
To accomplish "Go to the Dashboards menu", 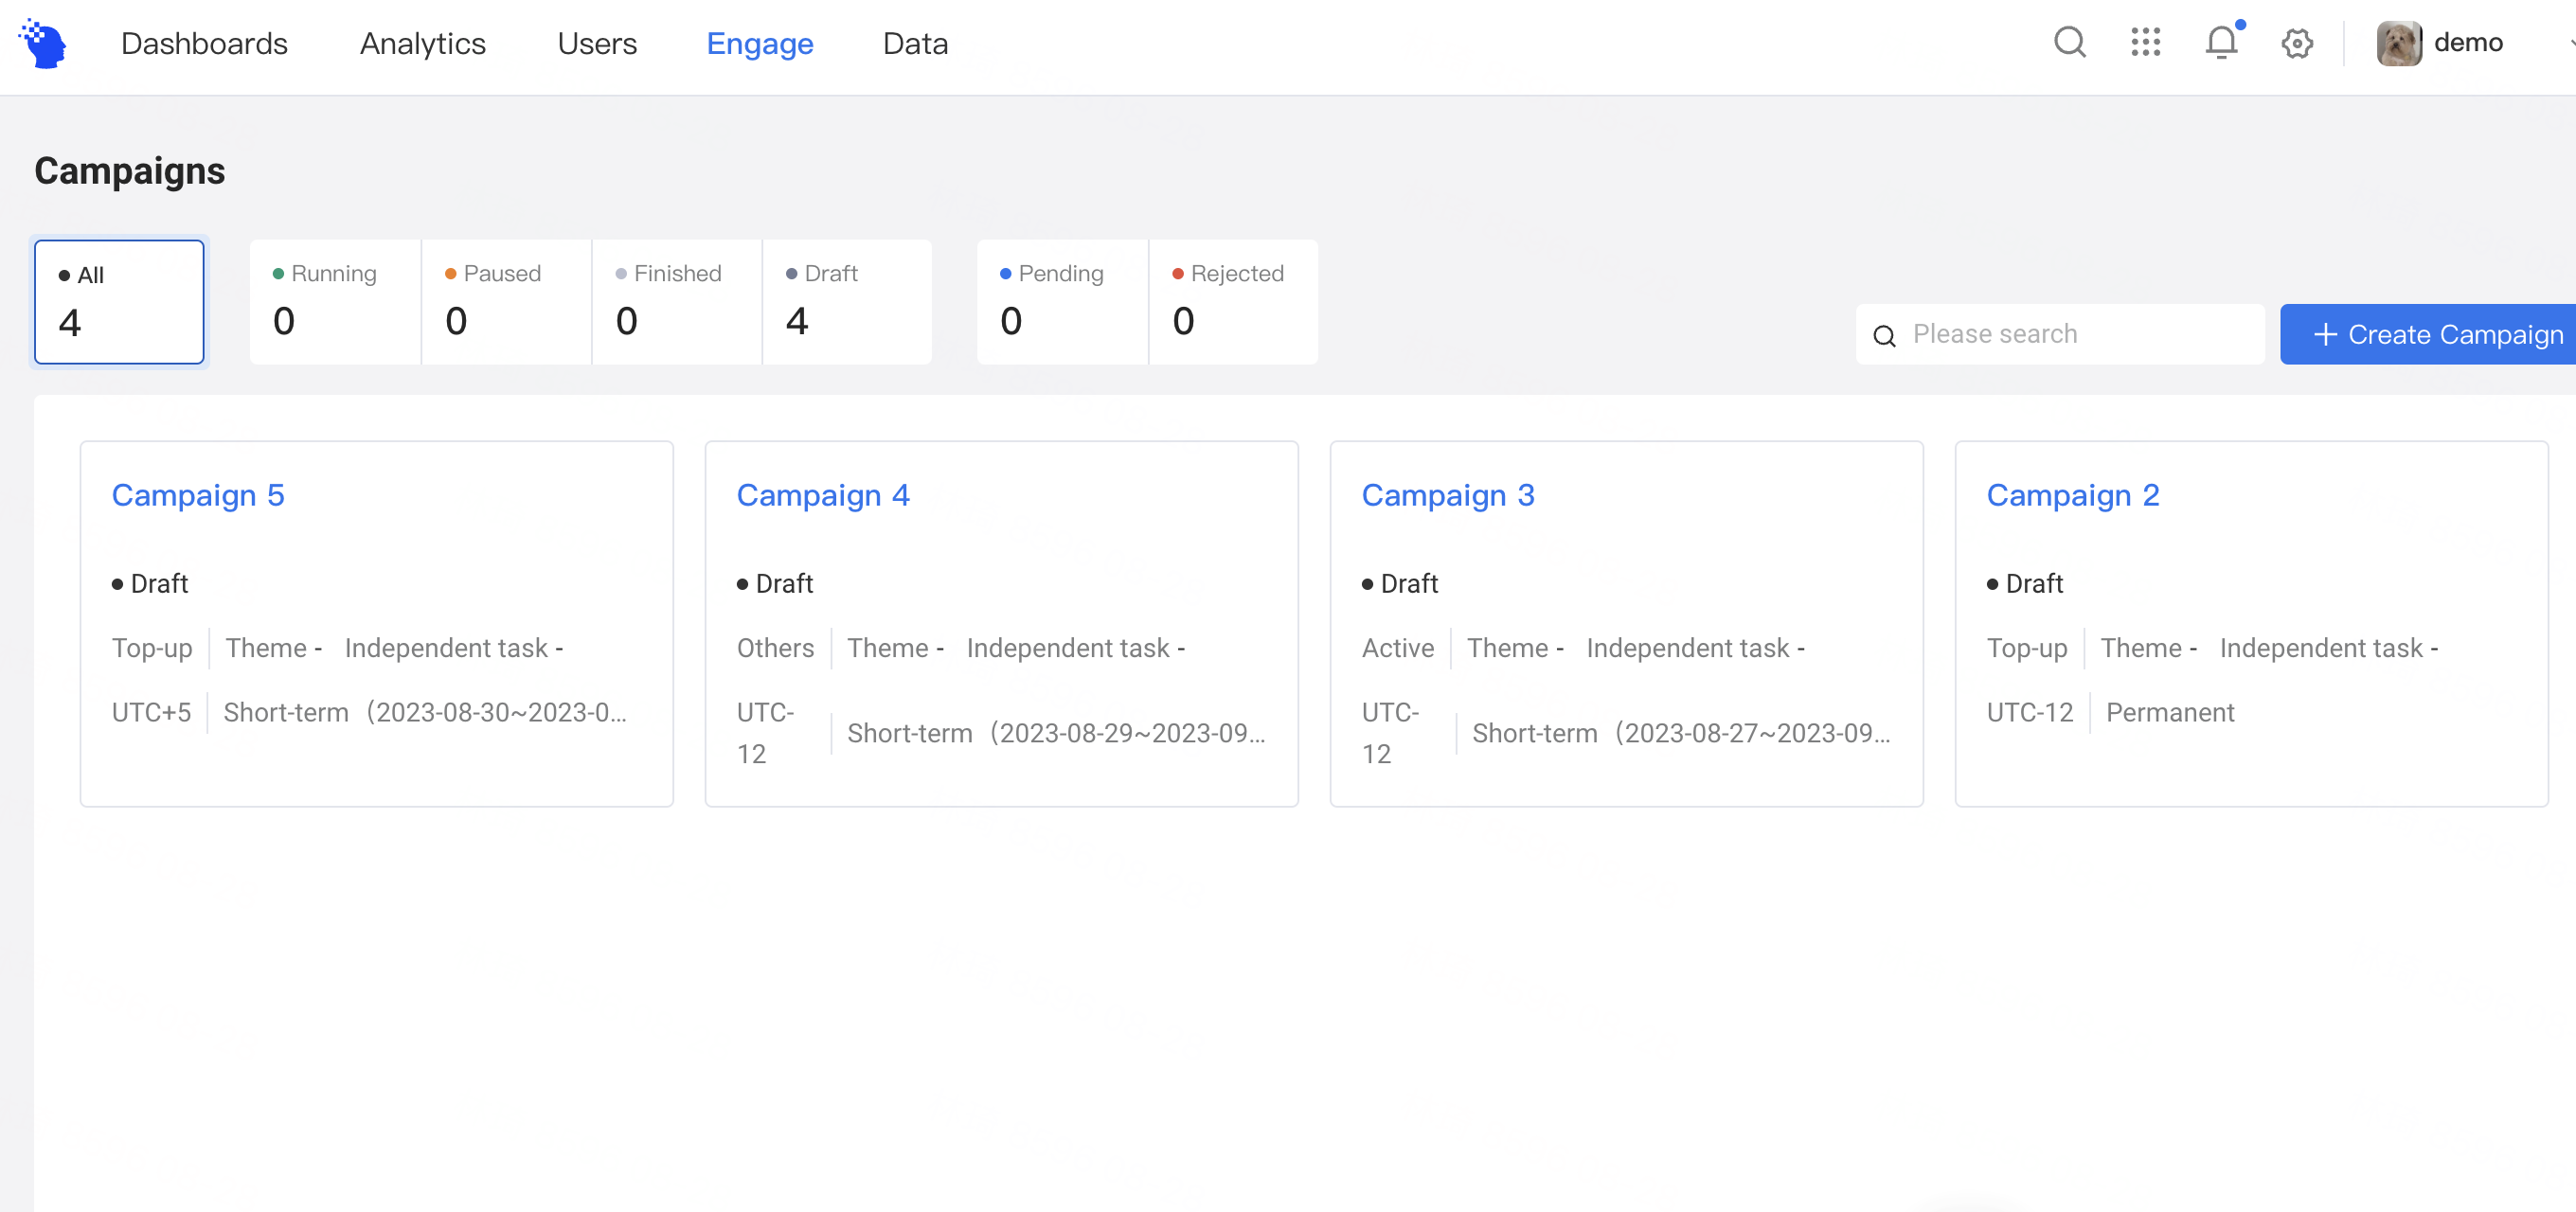I will click(x=204, y=43).
